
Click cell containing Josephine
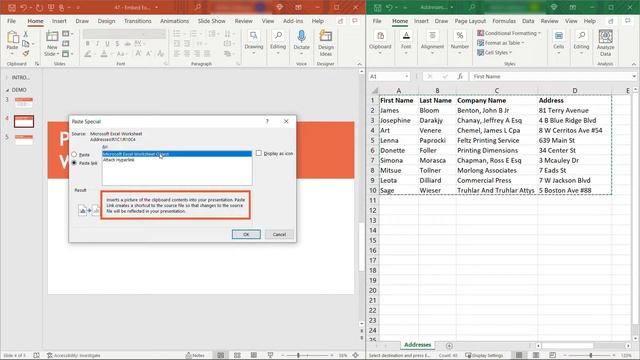tap(398, 120)
